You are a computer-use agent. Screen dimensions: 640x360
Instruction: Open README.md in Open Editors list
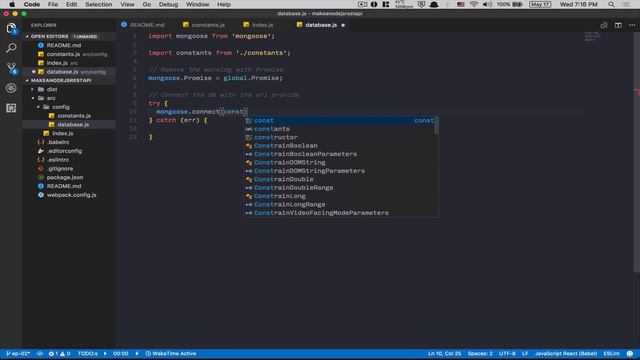click(x=63, y=45)
